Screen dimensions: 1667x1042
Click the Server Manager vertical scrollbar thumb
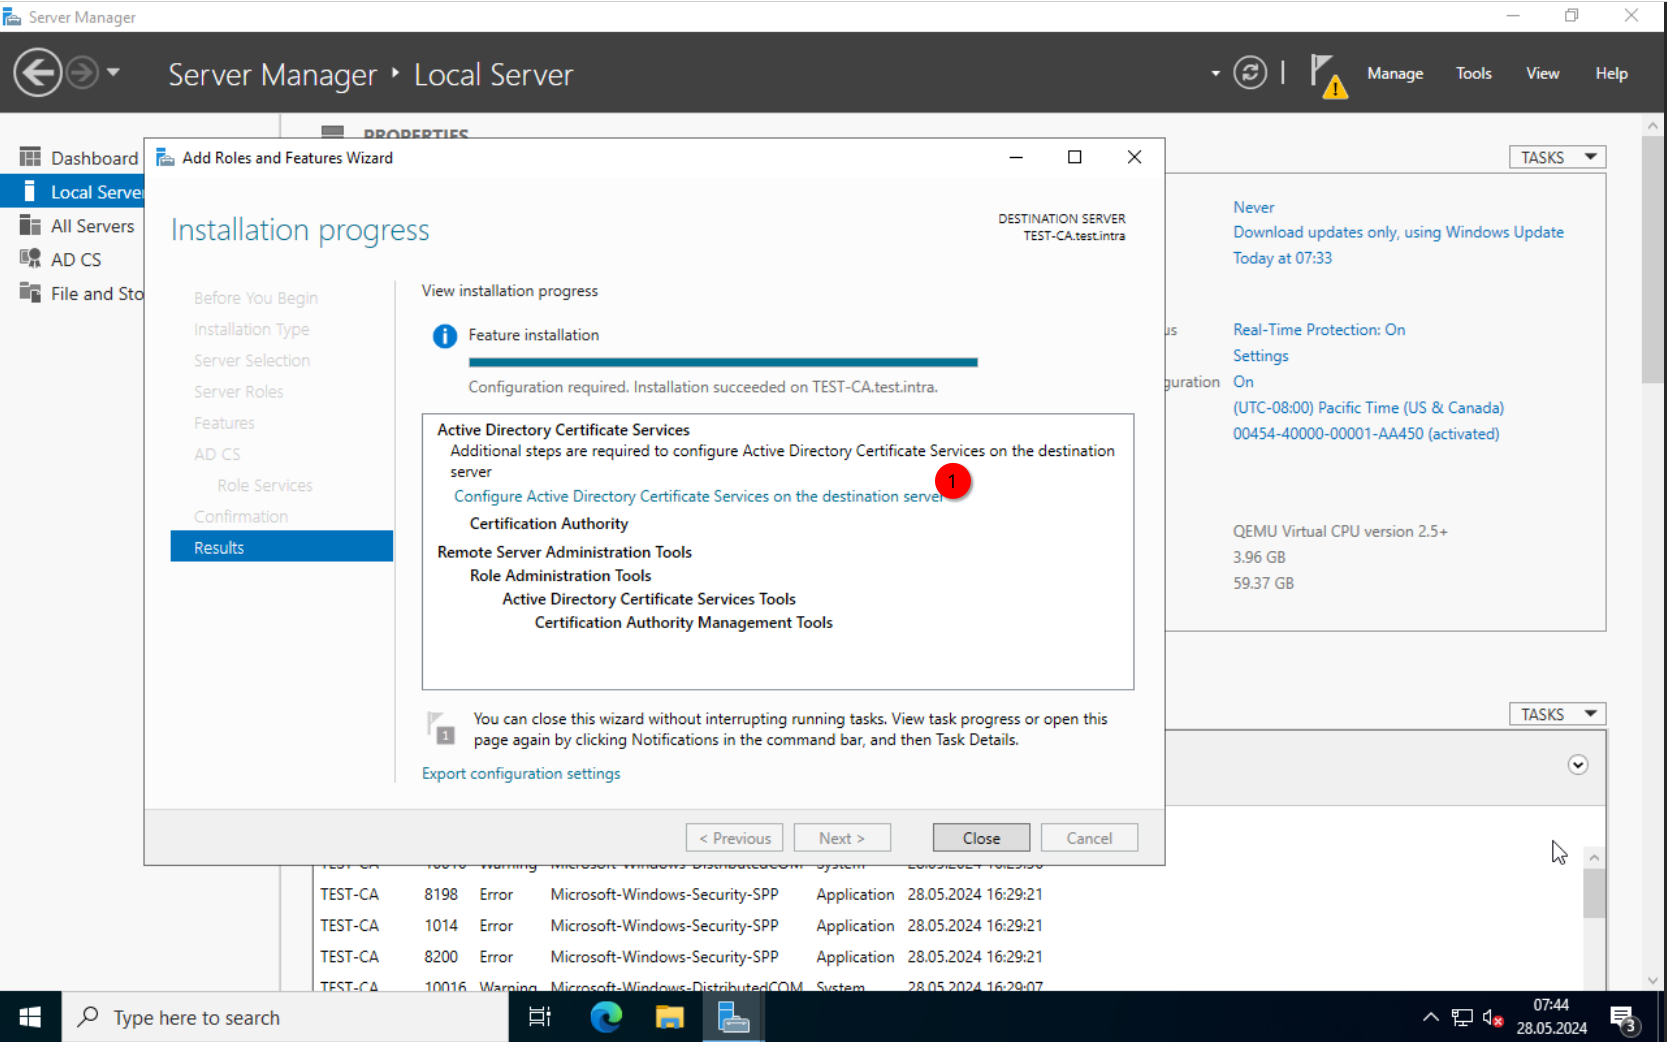1652,260
